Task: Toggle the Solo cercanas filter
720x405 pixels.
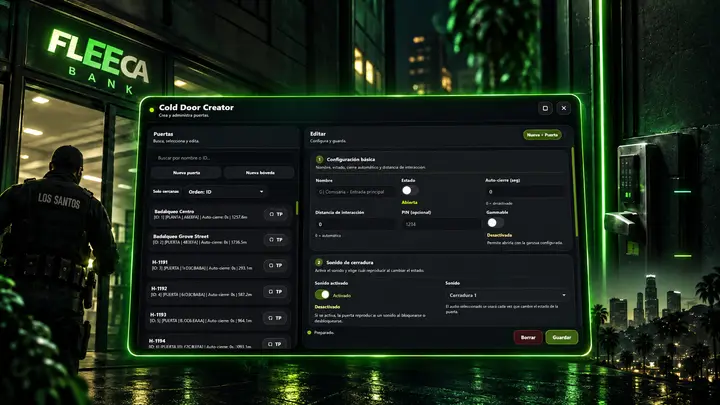Action: (166, 191)
